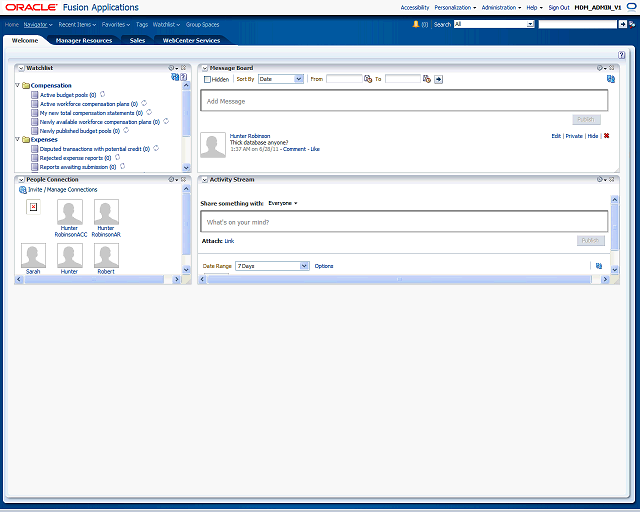Image resolution: width=640 pixels, height=512 pixels.
Task: Open the Navigator menu
Action: (38, 24)
